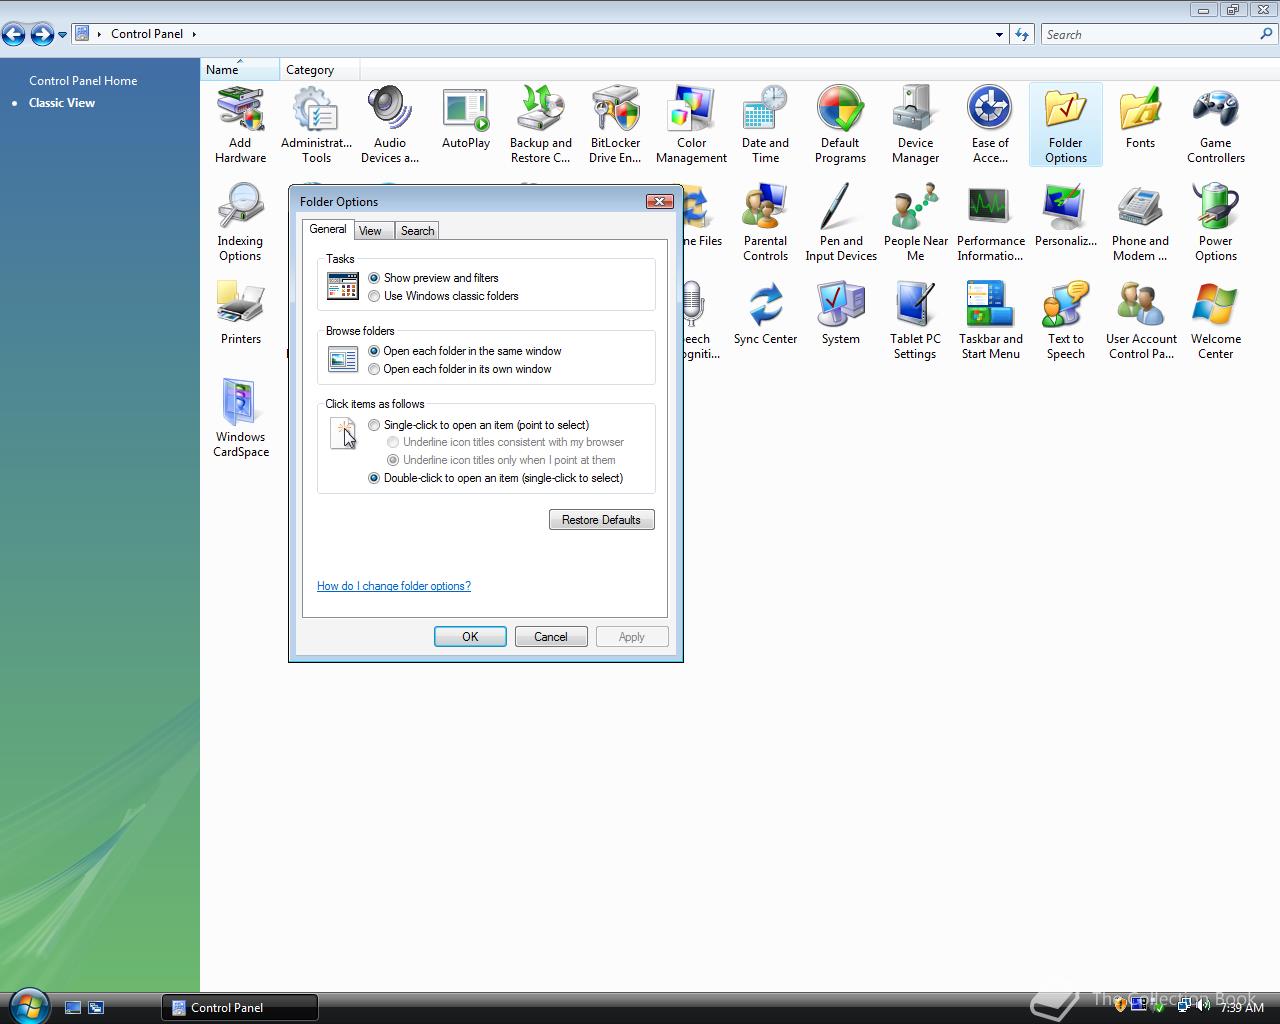The height and width of the screenshot is (1024, 1280).
Task: Open Device Manager icon
Action: pos(915,125)
